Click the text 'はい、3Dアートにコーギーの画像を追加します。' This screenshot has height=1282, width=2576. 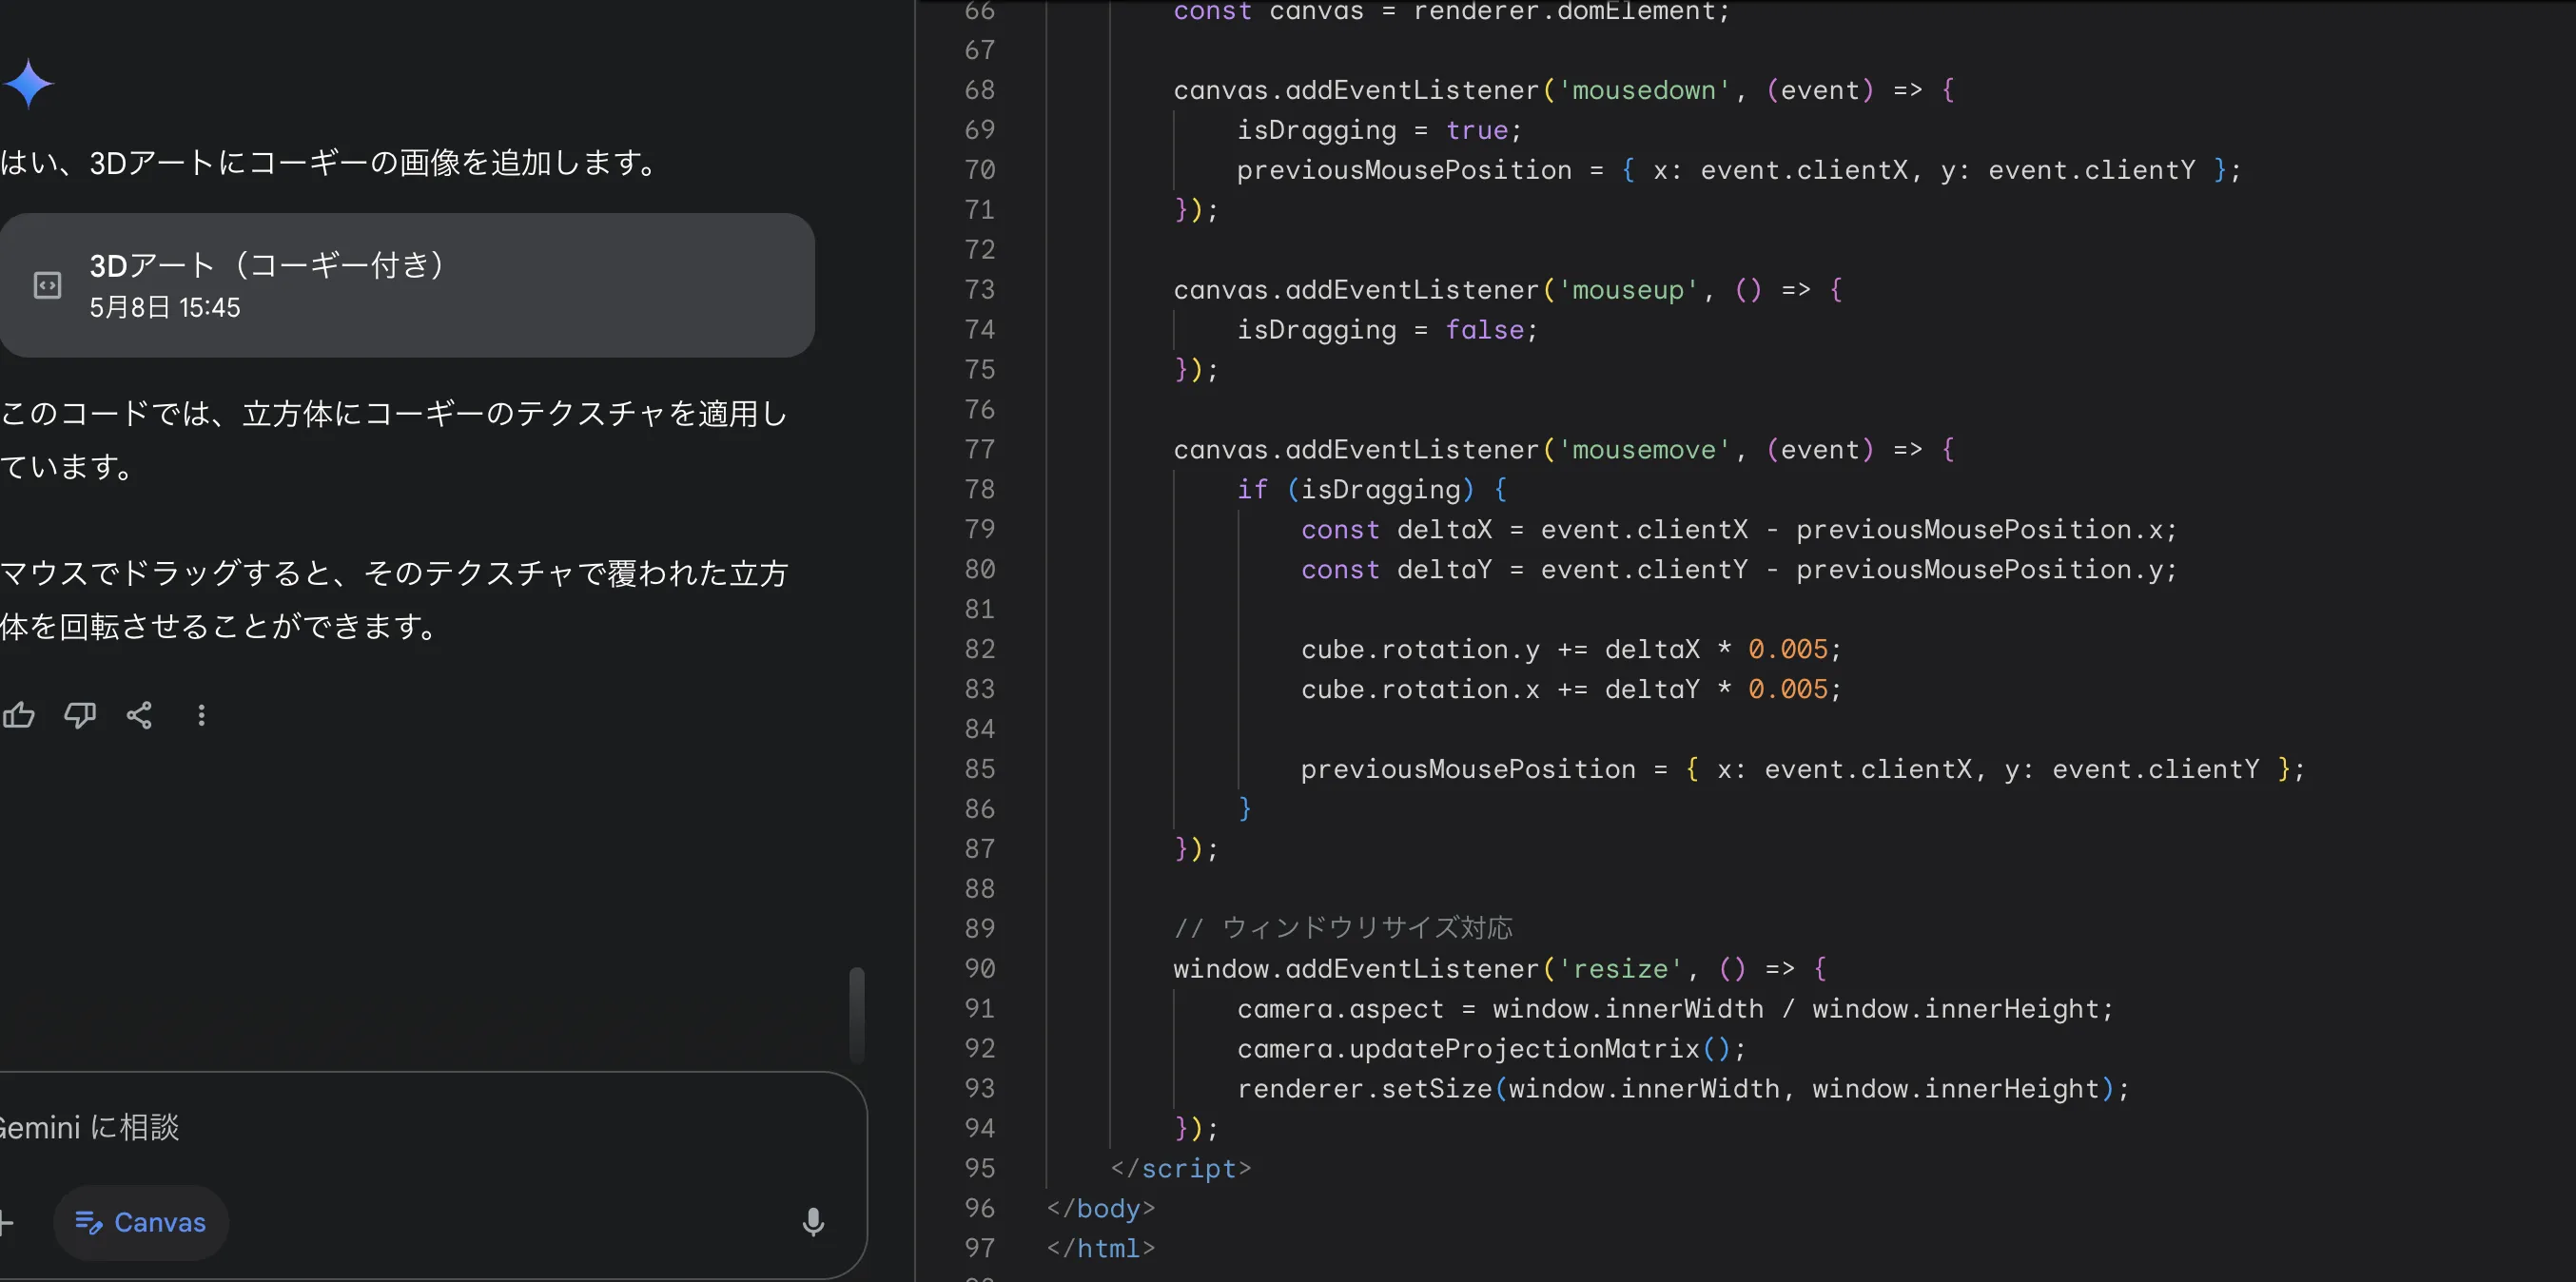[x=331, y=162]
